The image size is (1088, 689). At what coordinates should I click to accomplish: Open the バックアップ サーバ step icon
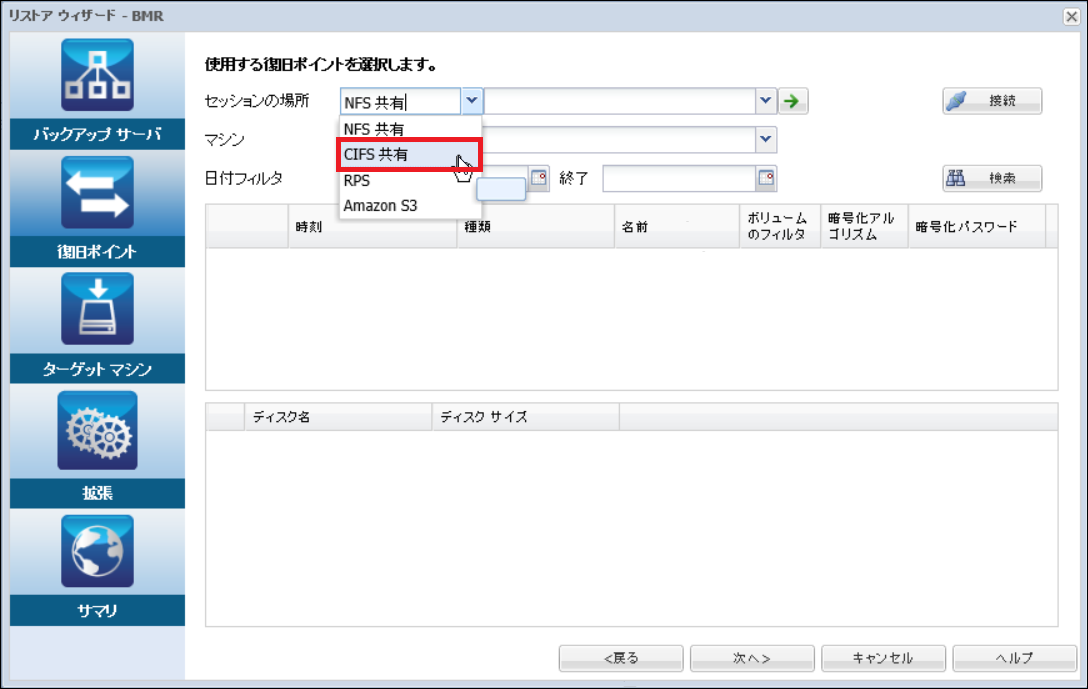tap(97, 75)
